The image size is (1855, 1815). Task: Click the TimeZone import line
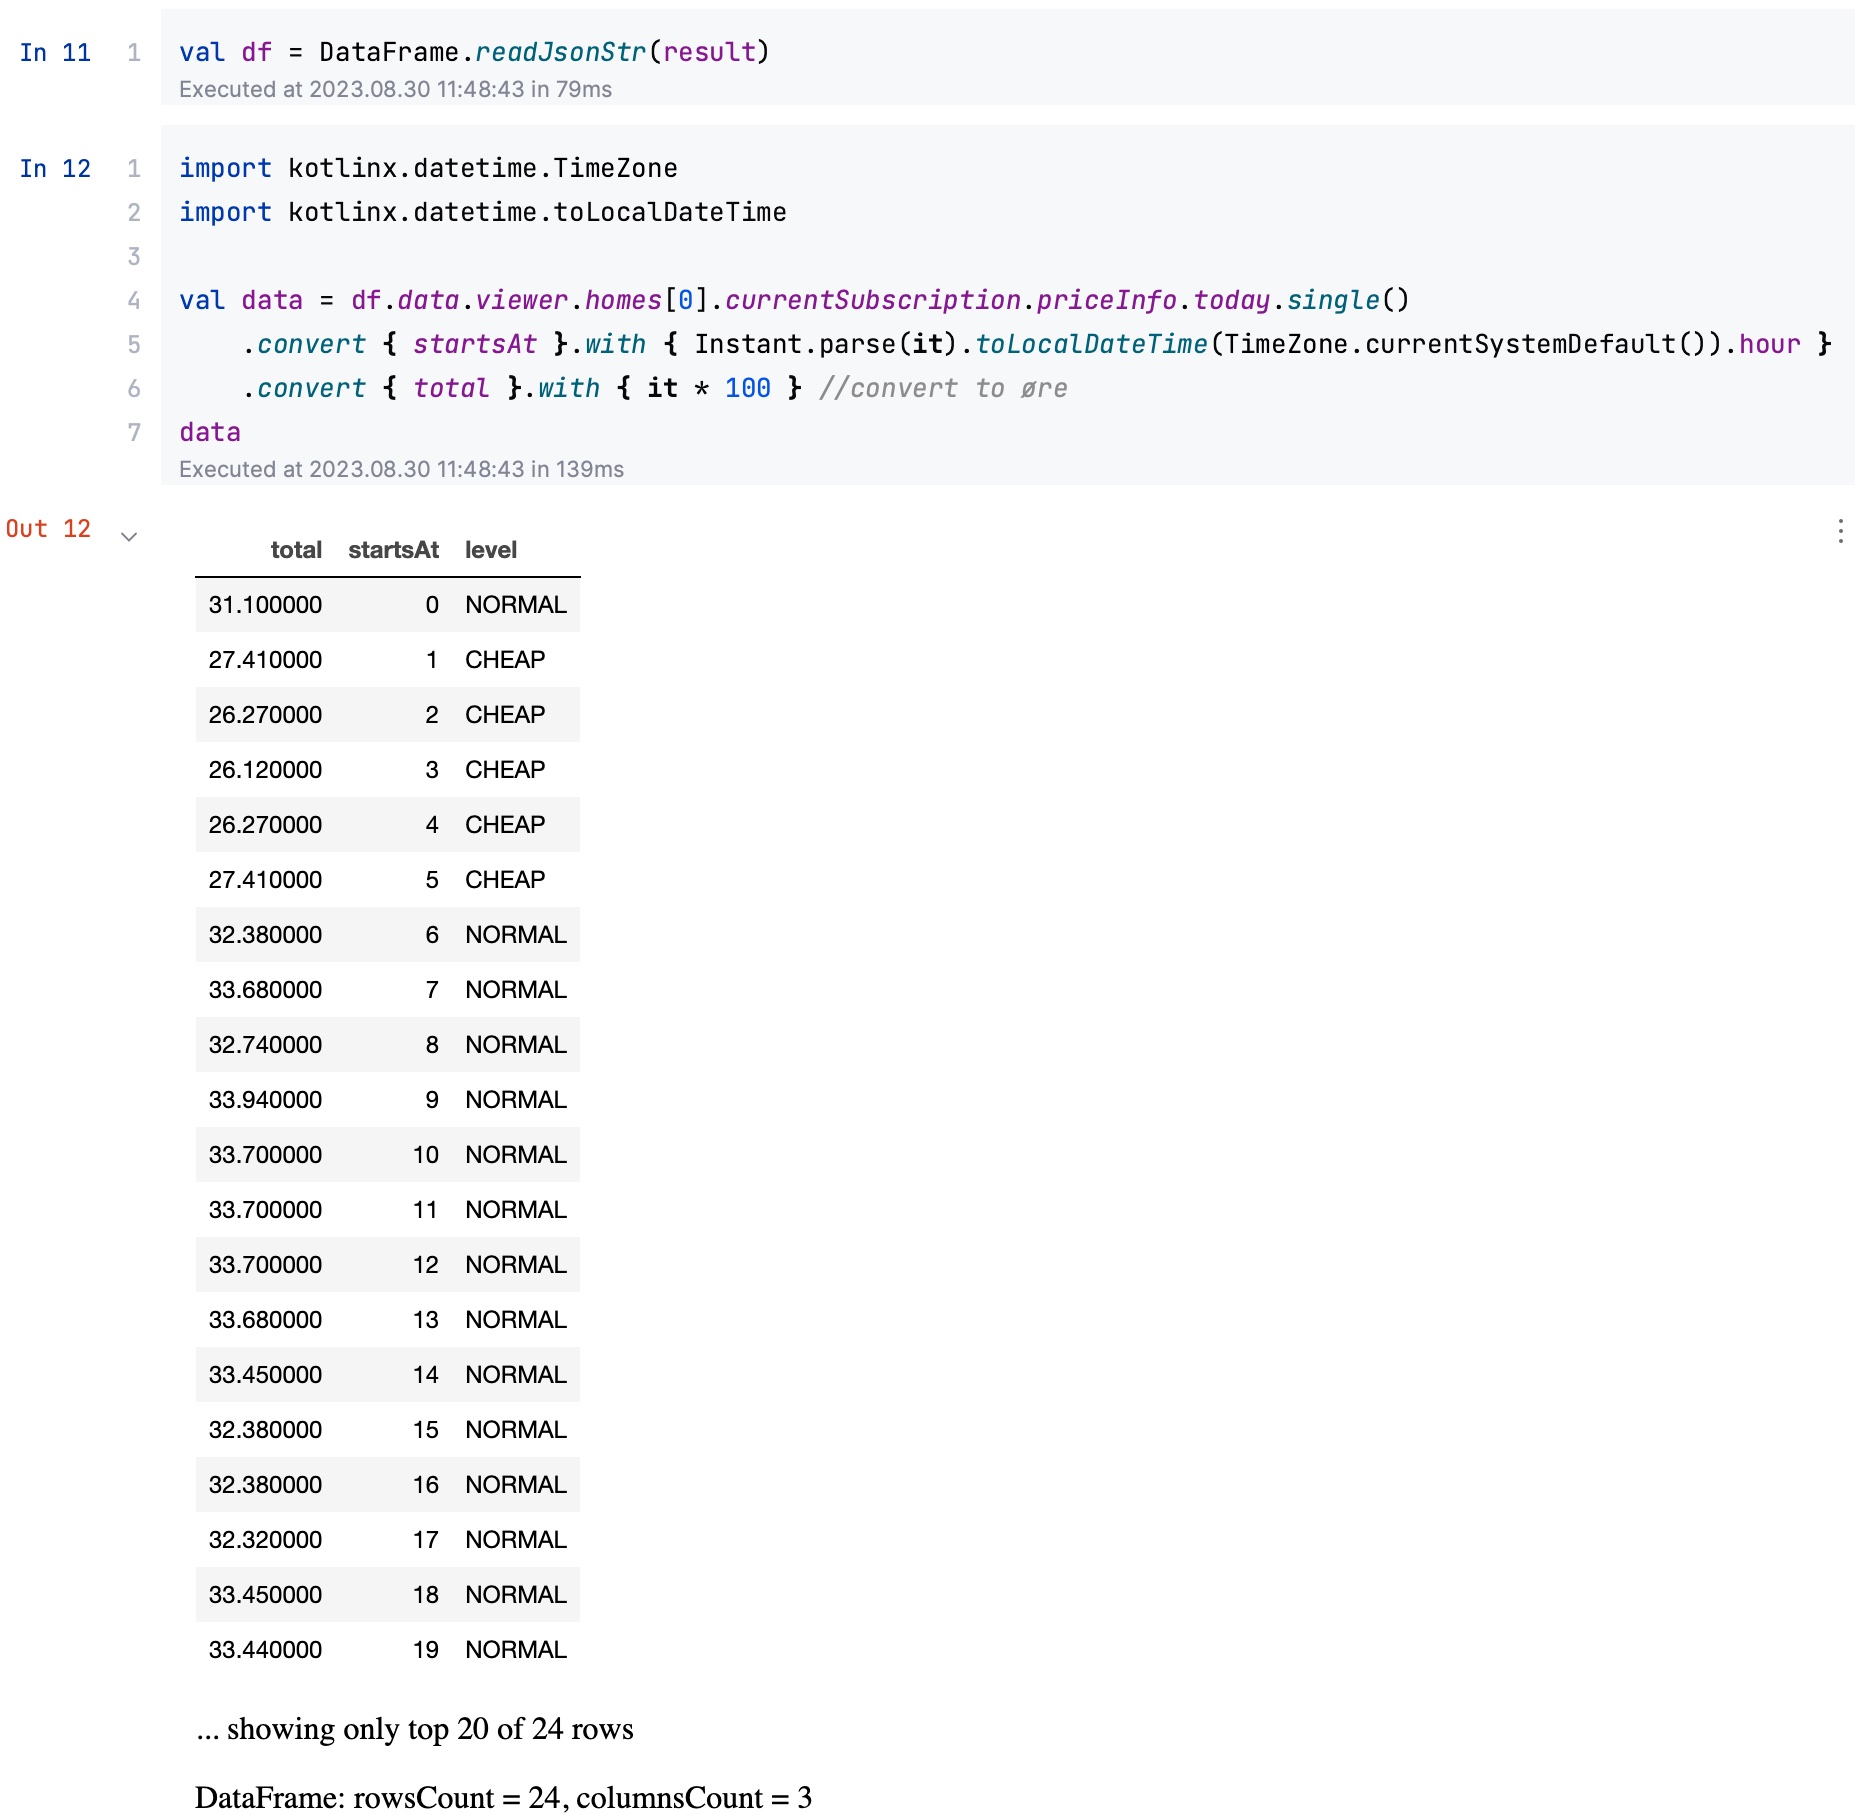[428, 168]
